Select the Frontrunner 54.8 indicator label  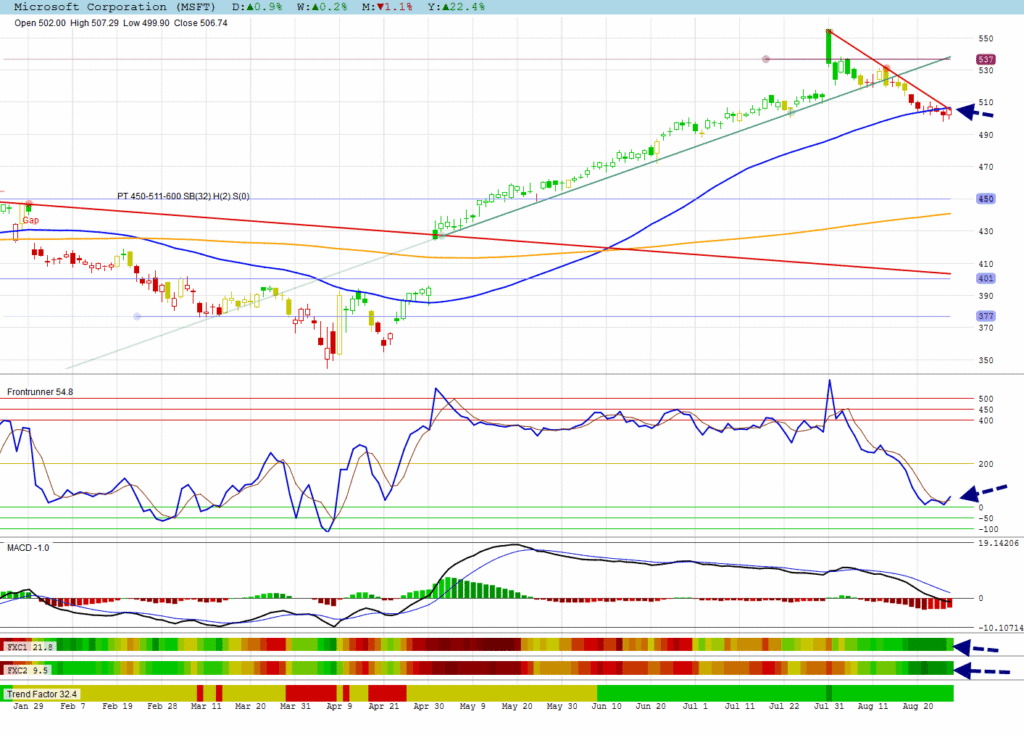[x=40, y=392]
